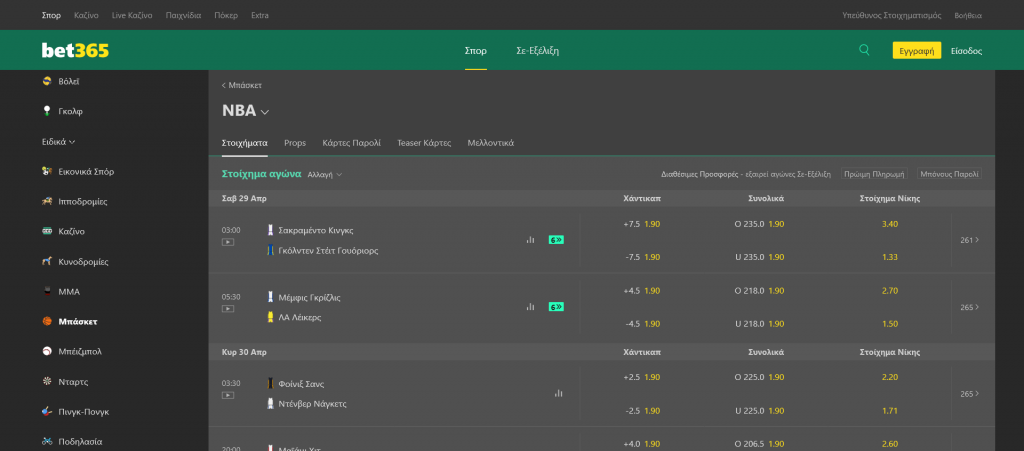This screenshot has height=451, width=1024.
Task: Open ΛΑ Λέικερς team name
Action: click(x=300, y=317)
